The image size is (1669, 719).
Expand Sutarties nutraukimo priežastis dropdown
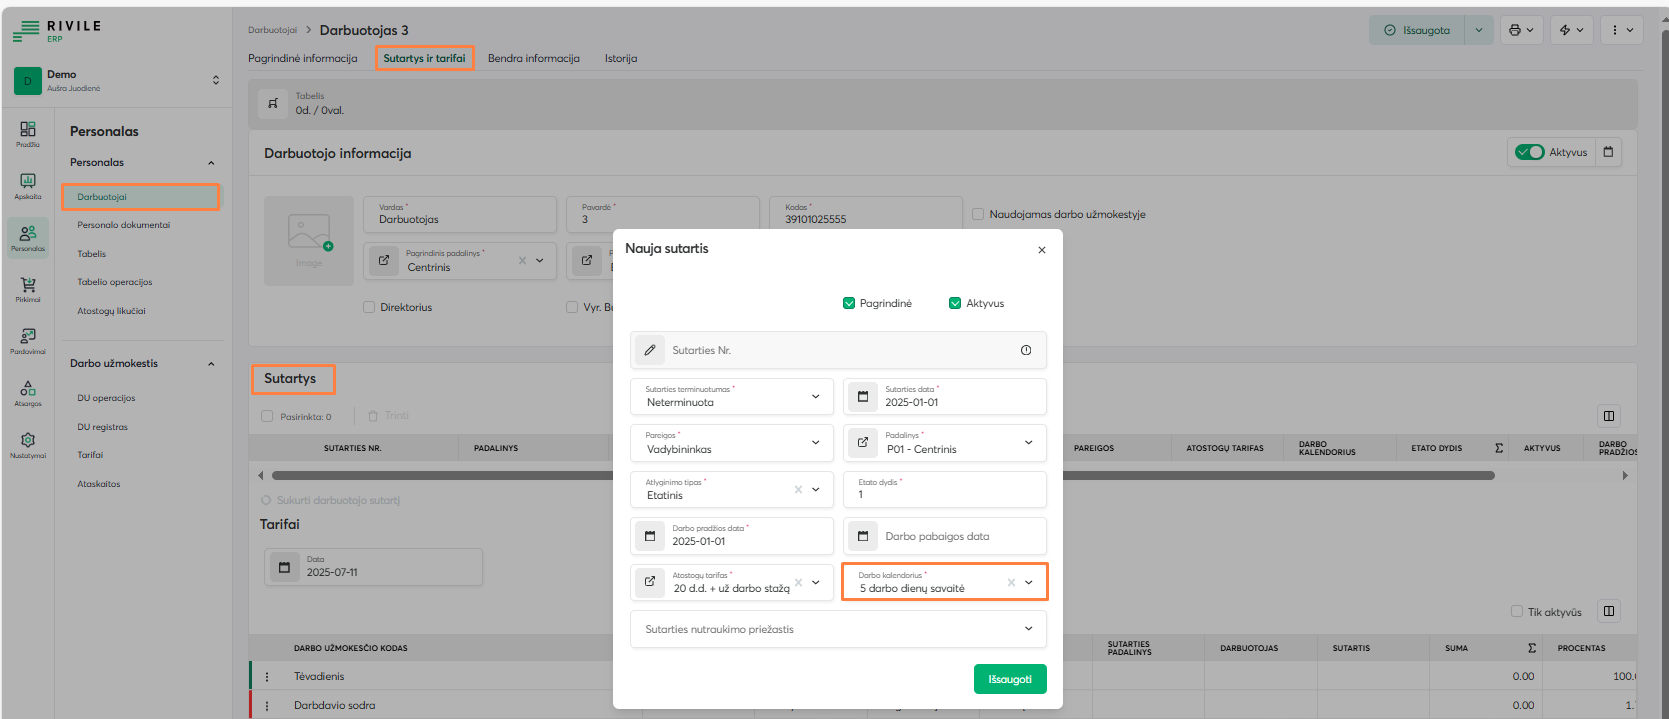pyautogui.click(x=1028, y=629)
